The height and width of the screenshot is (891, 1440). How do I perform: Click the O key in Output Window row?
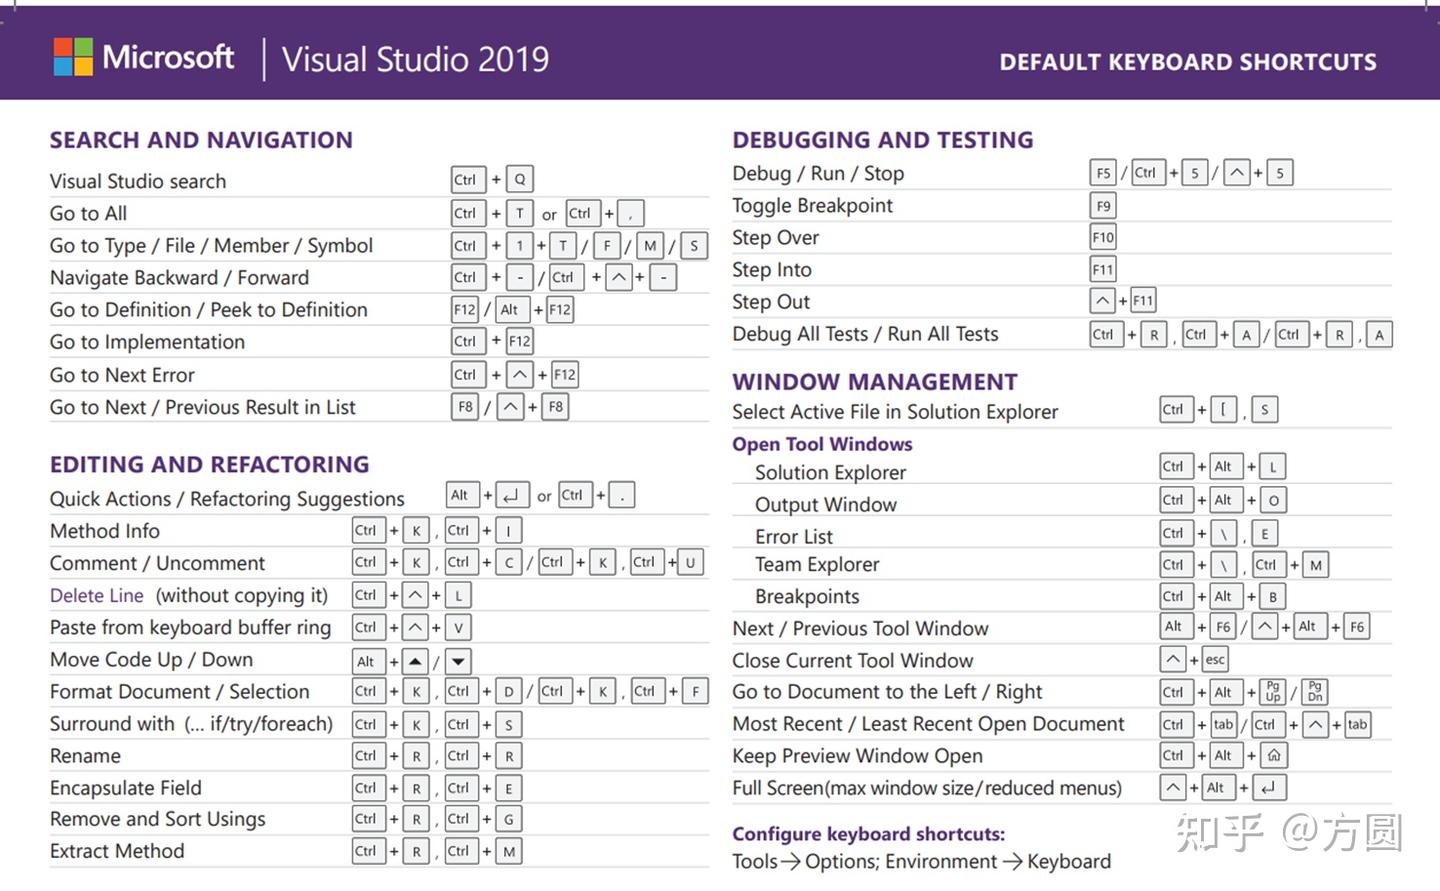[1273, 500]
